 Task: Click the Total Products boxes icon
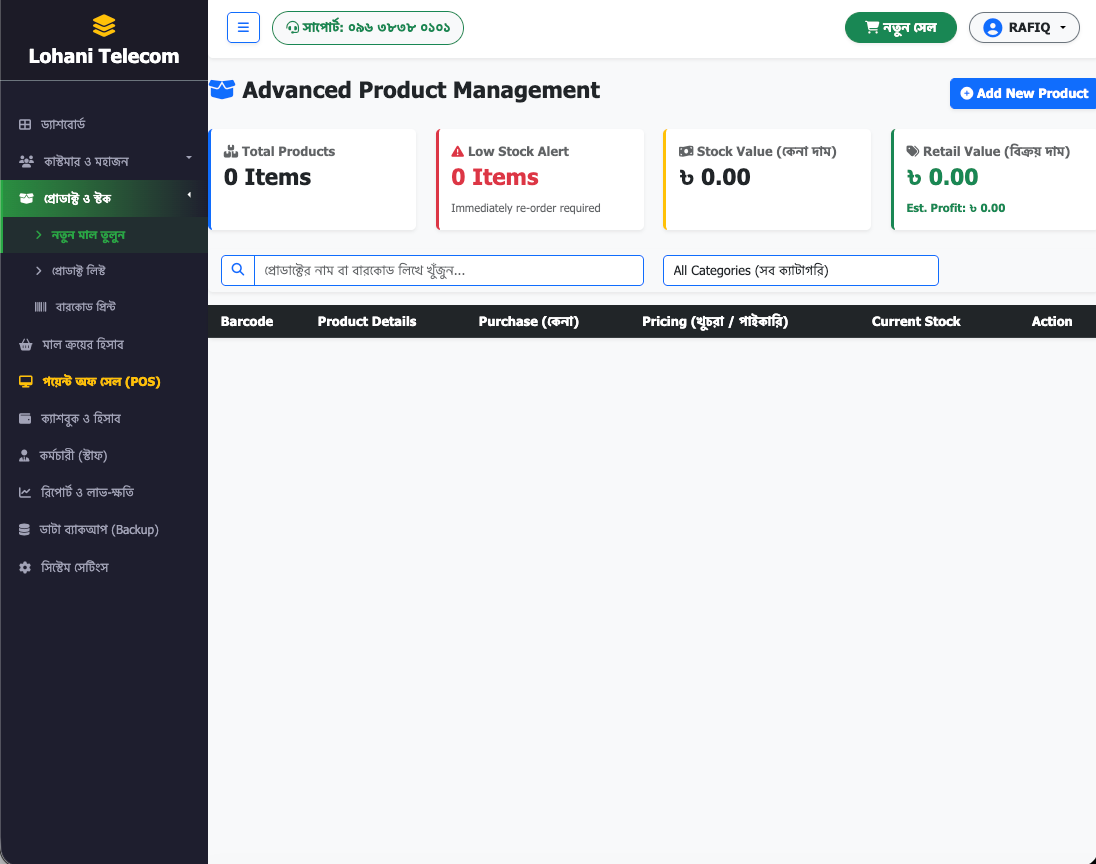tap(231, 151)
